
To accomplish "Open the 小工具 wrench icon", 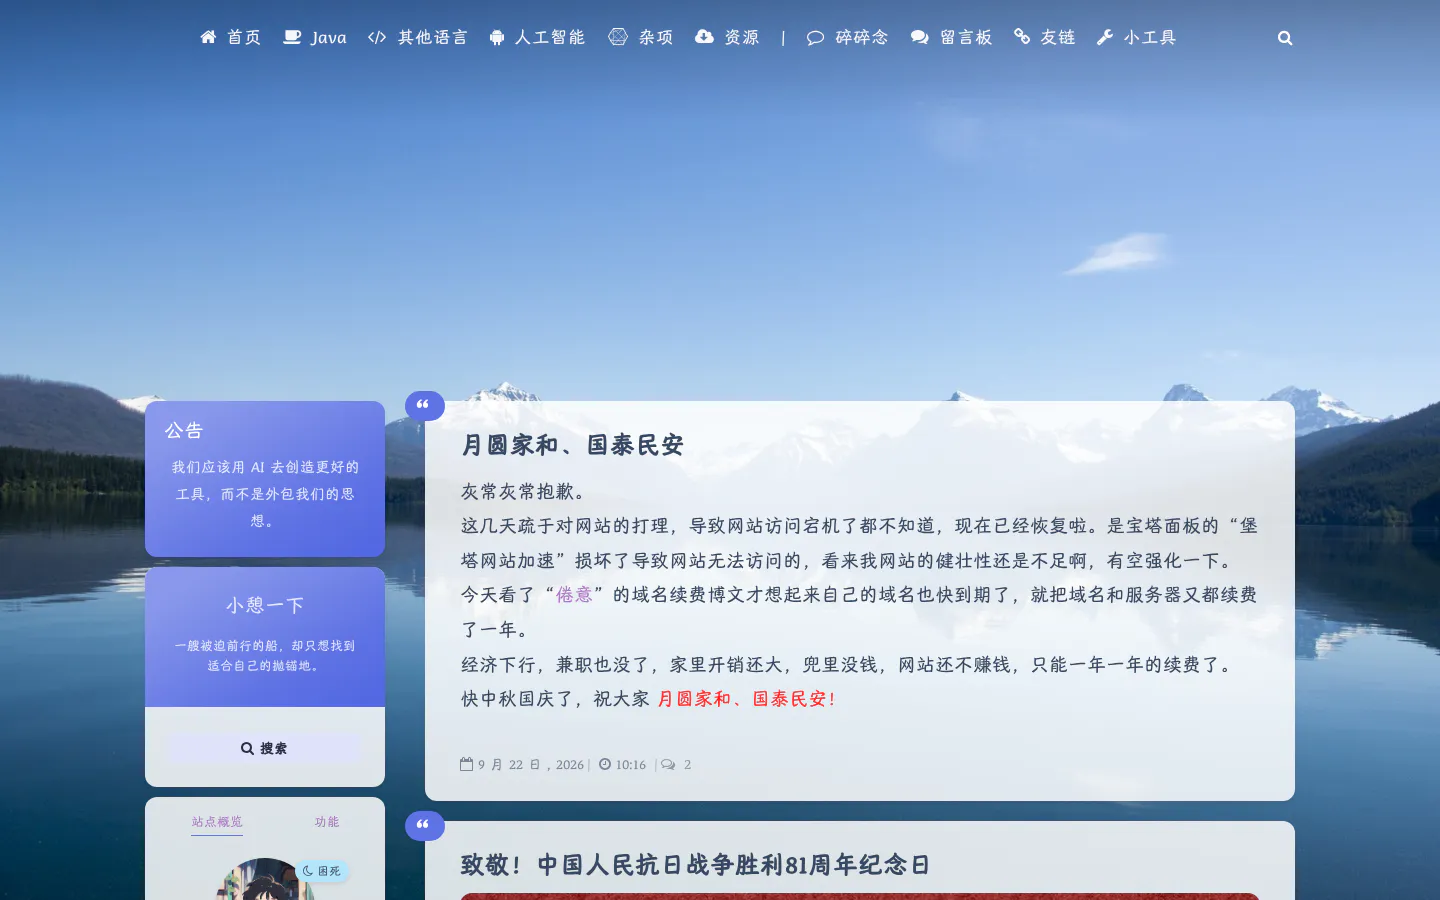I will click(x=1105, y=37).
